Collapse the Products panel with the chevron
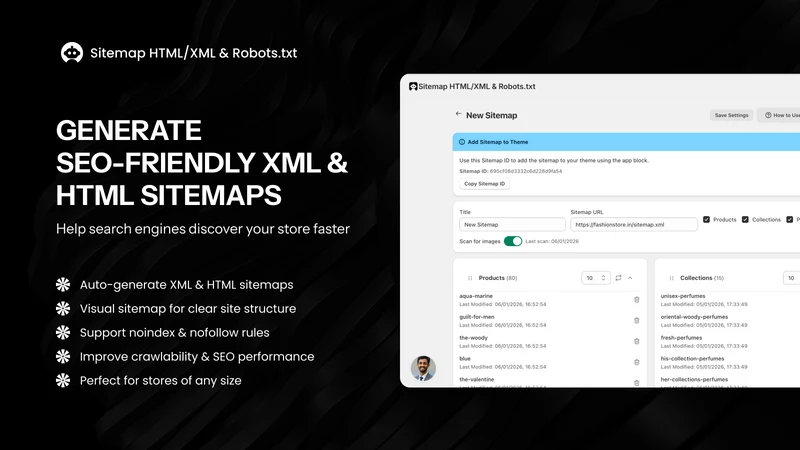Image resolution: width=800 pixels, height=450 pixels. click(x=630, y=278)
